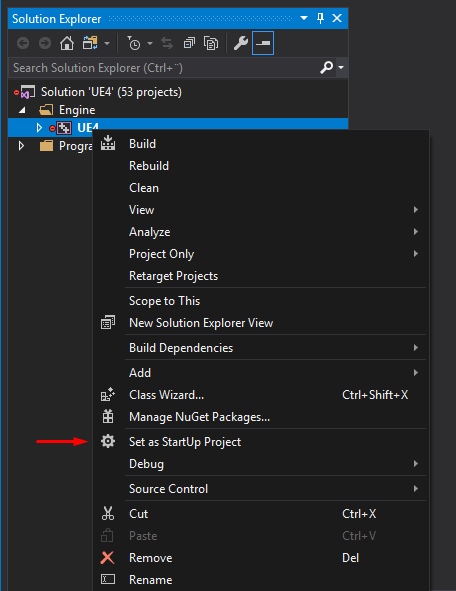Click the Home icon in Solution Explorer toolbar
The width and height of the screenshot is (456, 591).
coord(67,43)
